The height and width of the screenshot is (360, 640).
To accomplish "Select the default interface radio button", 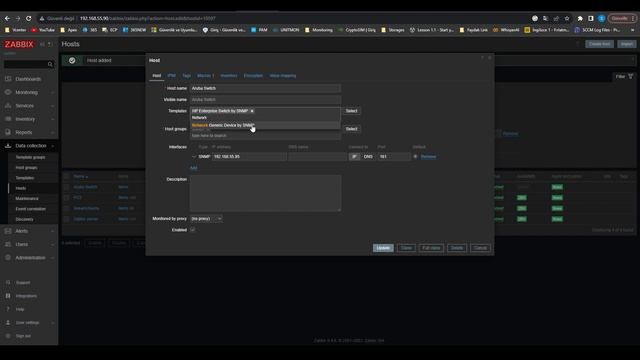I will pyautogui.click(x=416, y=156).
